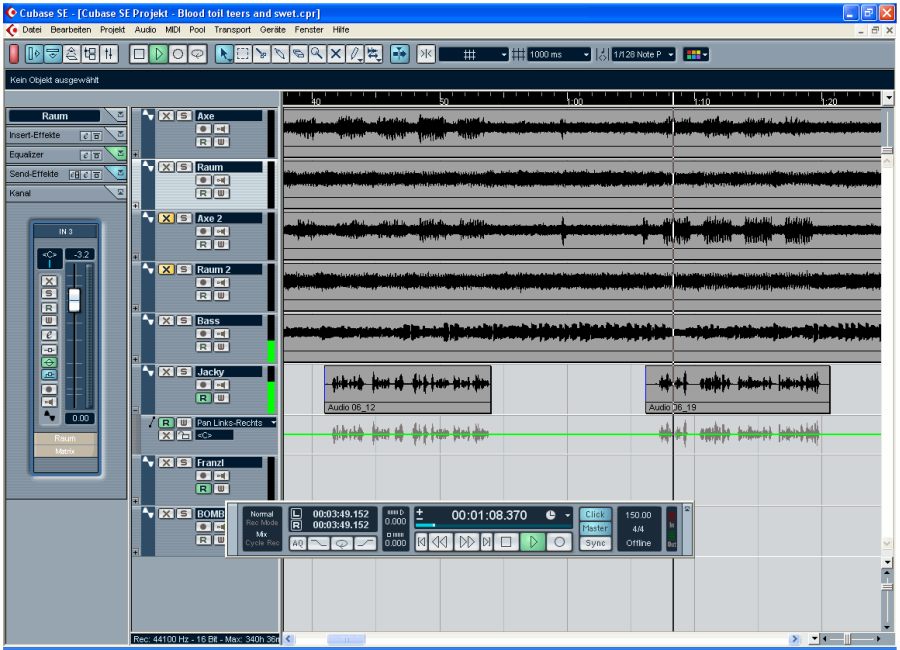
Task: Open the time format dropdown in transport
Action: [568, 515]
